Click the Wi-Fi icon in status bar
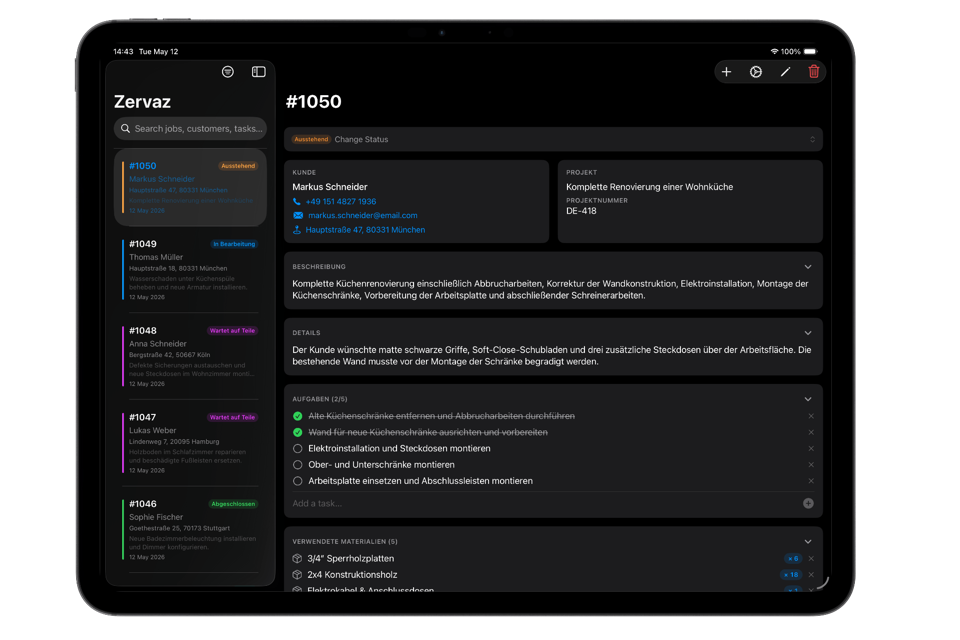Viewport: 960px width, 640px height. point(774,51)
